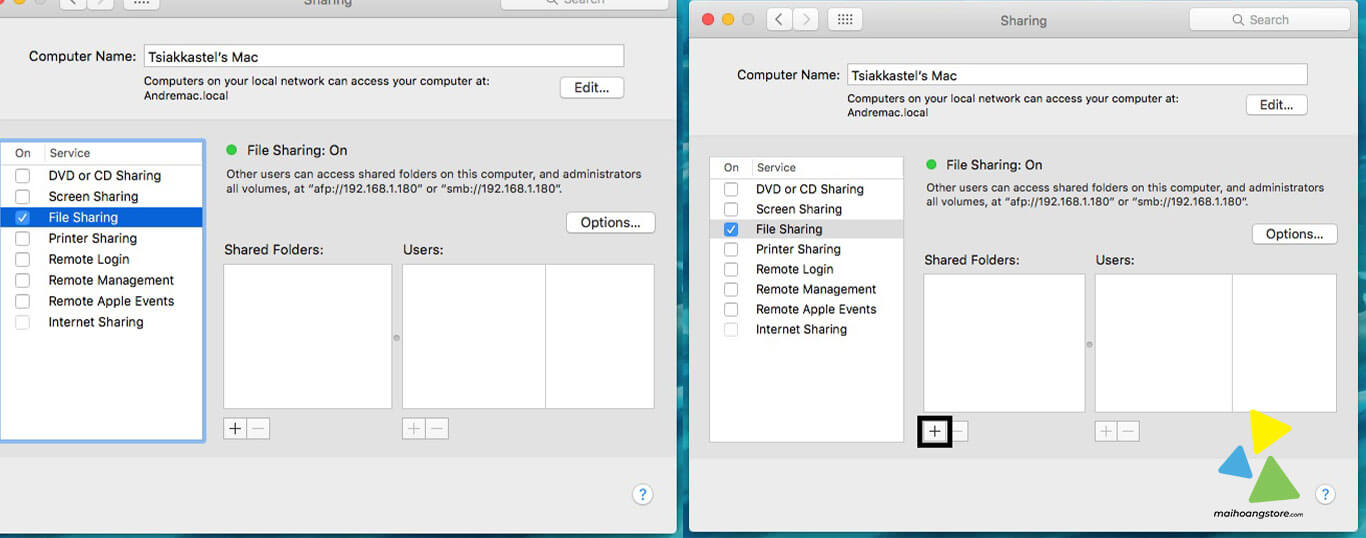The image size is (1366, 538).
Task: Open help with question mark in left window
Action: pos(643,494)
